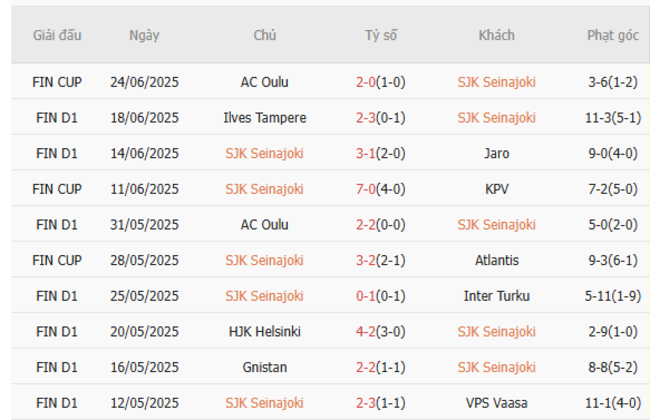Viewport: 650px width, 420px height.
Task: Click the 0-1(0-1) score against Inter Turku
Action: [x=380, y=296]
